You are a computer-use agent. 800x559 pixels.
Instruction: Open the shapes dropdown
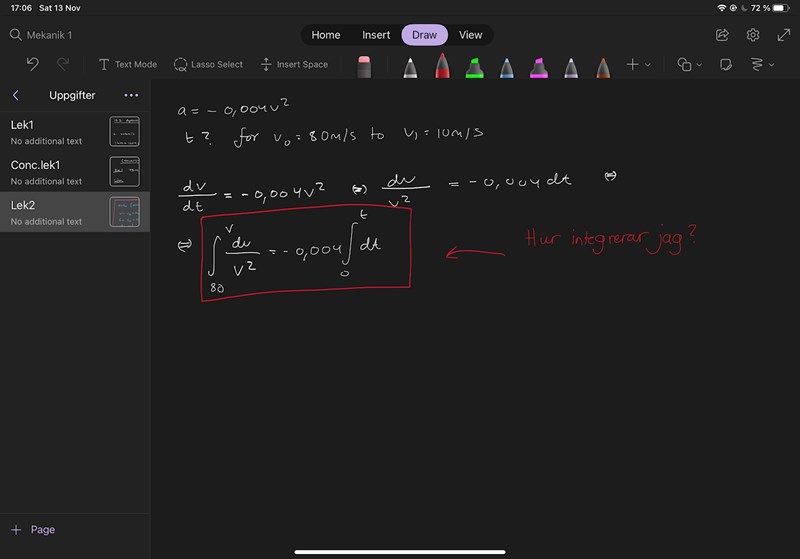pyautogui.click(x=689, y=64)
